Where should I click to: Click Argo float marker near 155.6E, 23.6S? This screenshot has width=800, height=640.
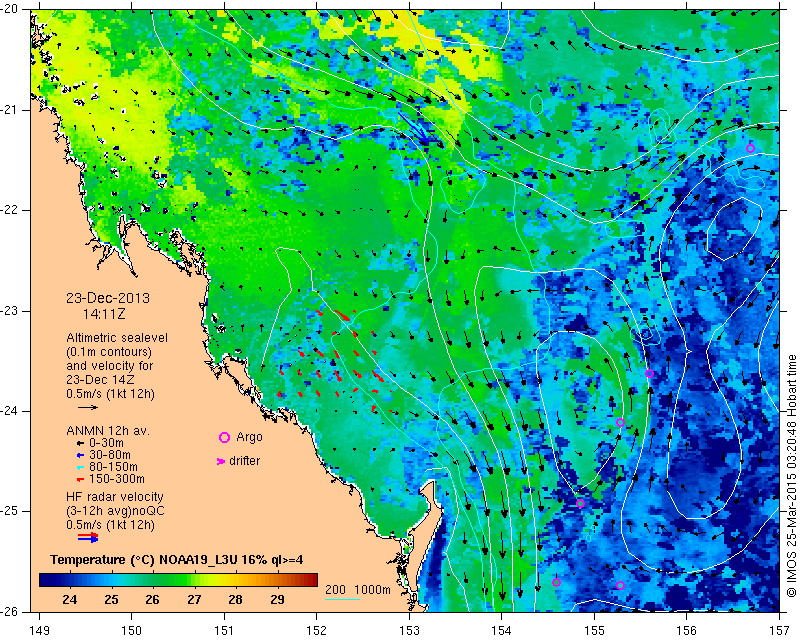(x=649, y=374)
